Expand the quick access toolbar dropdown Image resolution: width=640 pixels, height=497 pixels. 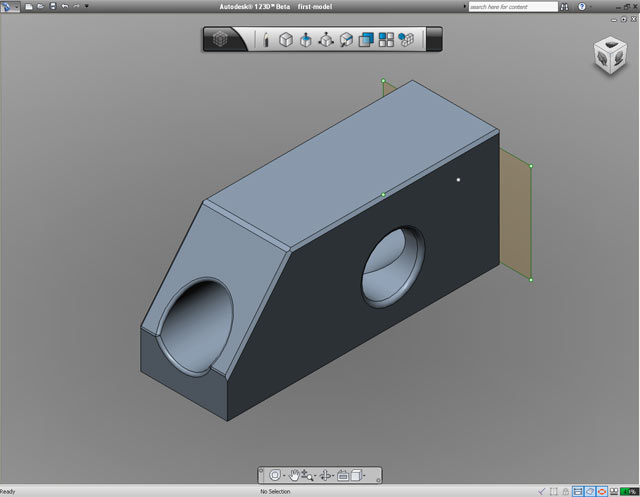point(87,7)
